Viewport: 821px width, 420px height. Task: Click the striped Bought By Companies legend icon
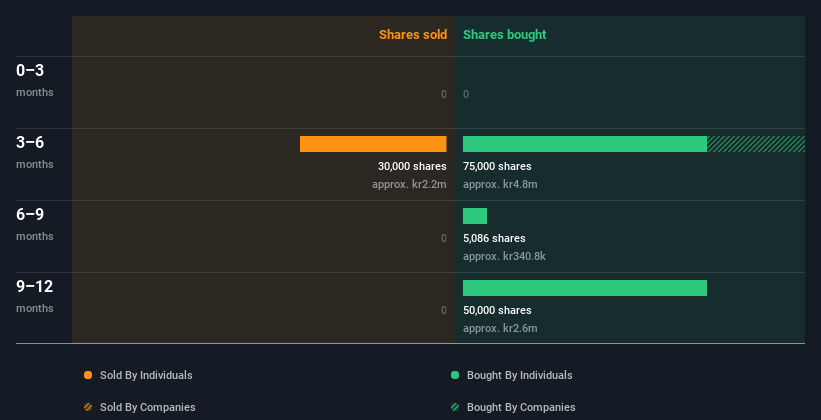point(455,407)
